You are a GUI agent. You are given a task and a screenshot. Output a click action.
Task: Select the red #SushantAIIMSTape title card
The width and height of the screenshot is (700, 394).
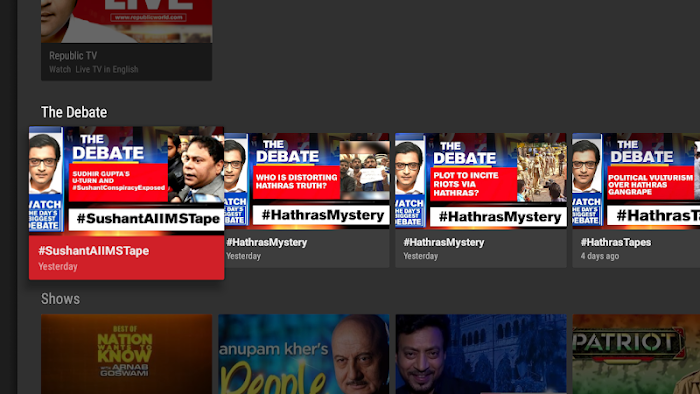[x=126, y=257]
